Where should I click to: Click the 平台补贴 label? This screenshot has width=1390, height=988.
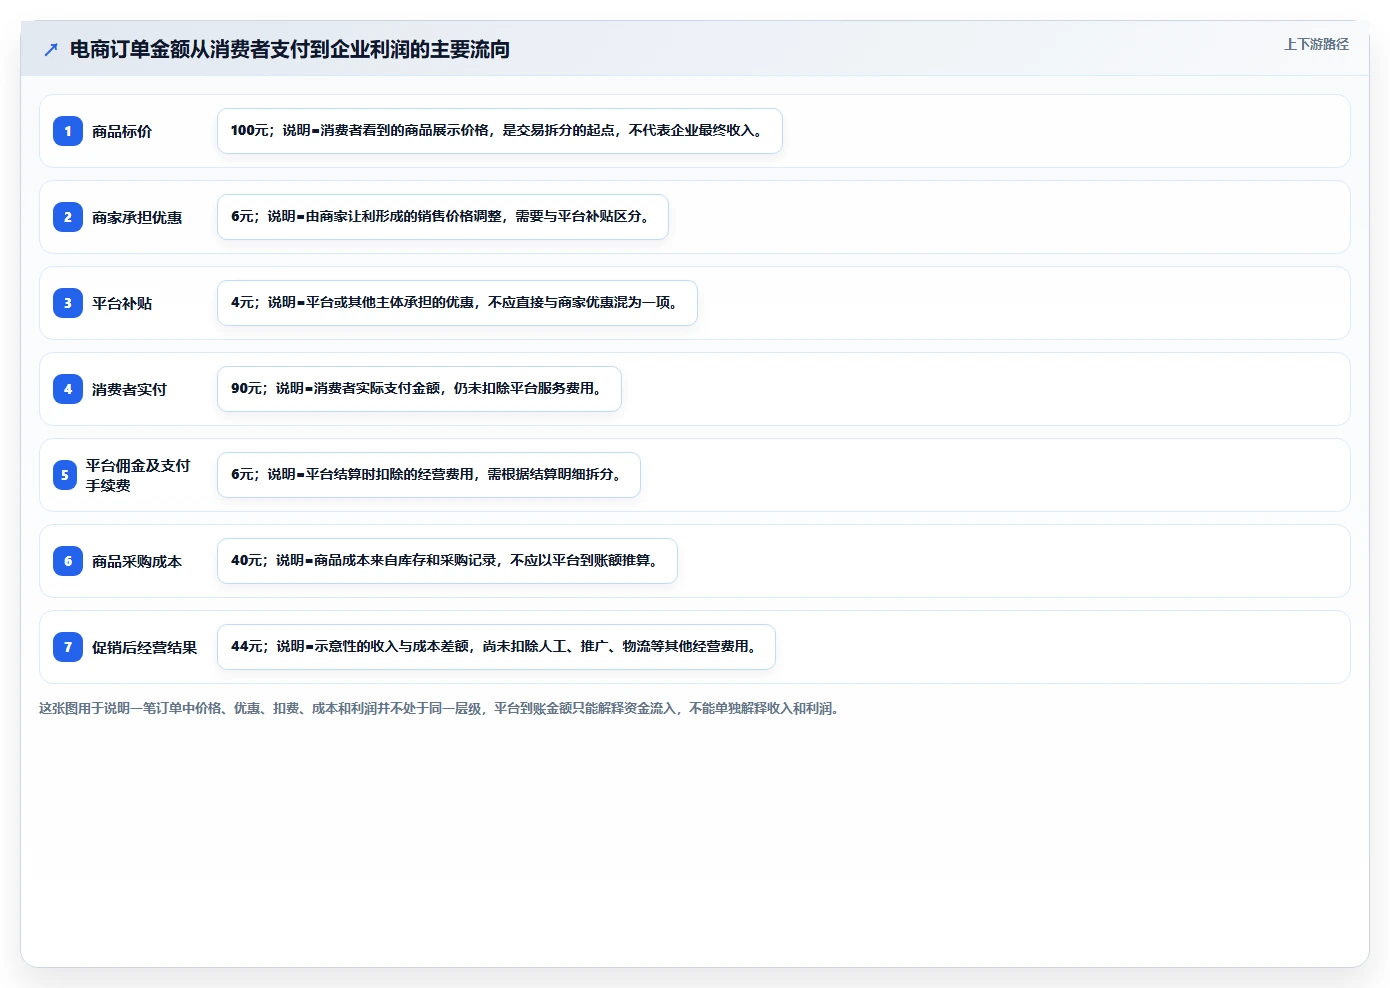point(122,303)
